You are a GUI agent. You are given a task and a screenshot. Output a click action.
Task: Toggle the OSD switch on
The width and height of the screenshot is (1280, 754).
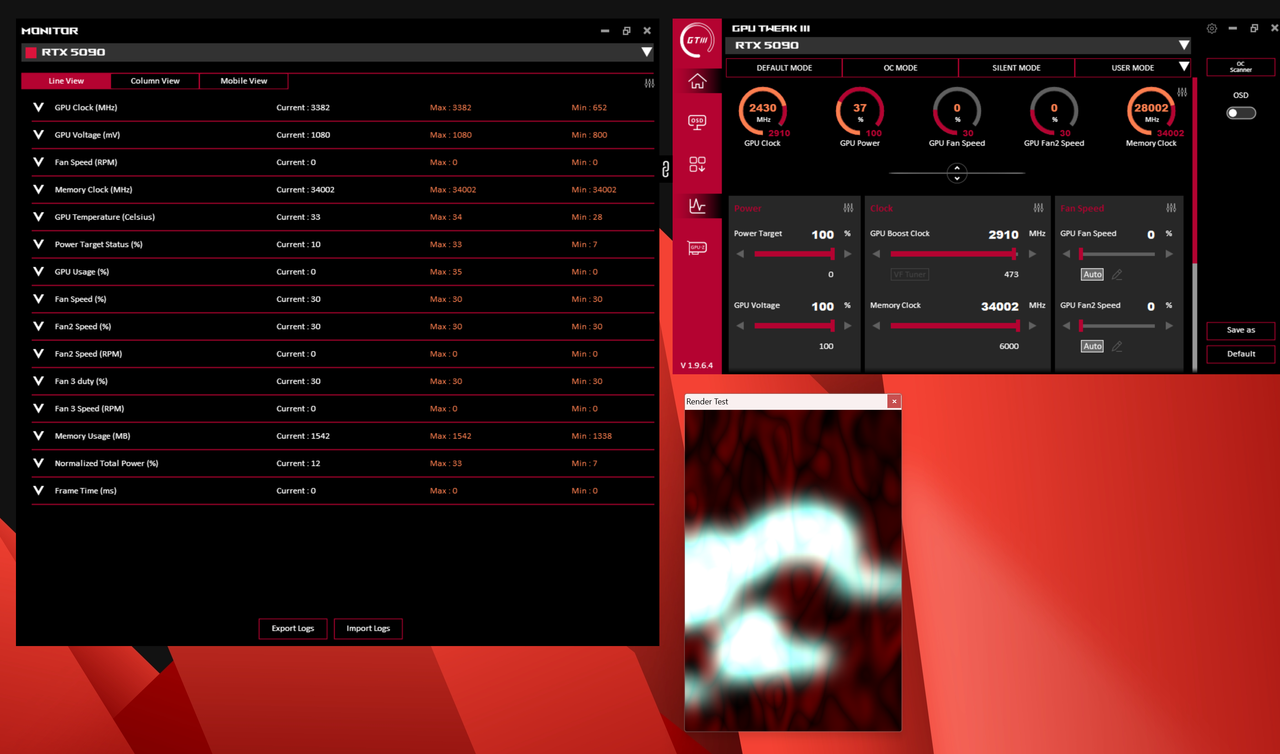click(x=1241, y=113)
